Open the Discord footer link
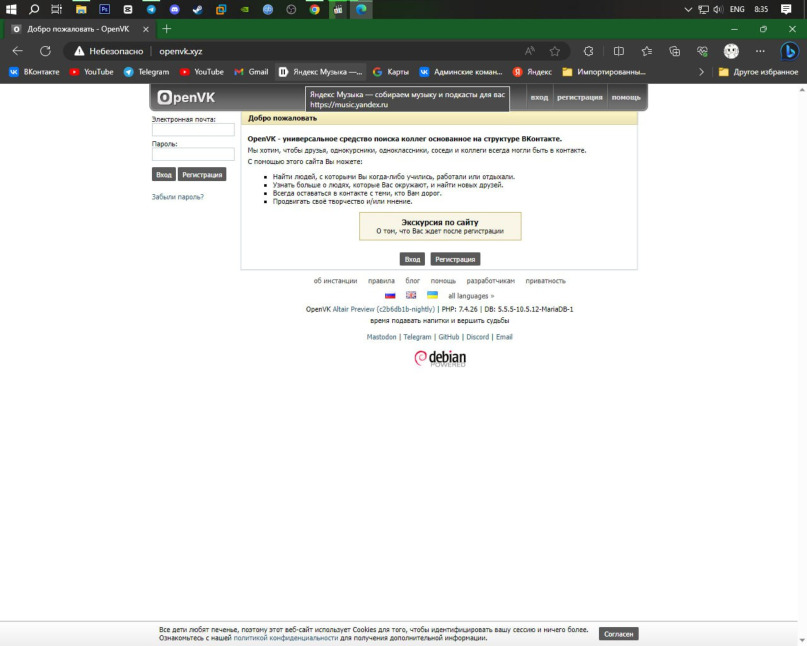The image size is (807, 646). [x=478, y=337]
